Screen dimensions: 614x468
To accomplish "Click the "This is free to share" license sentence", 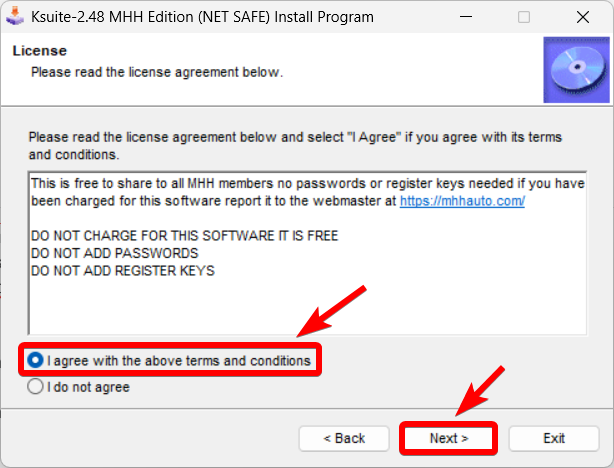I will click(200, 184).
